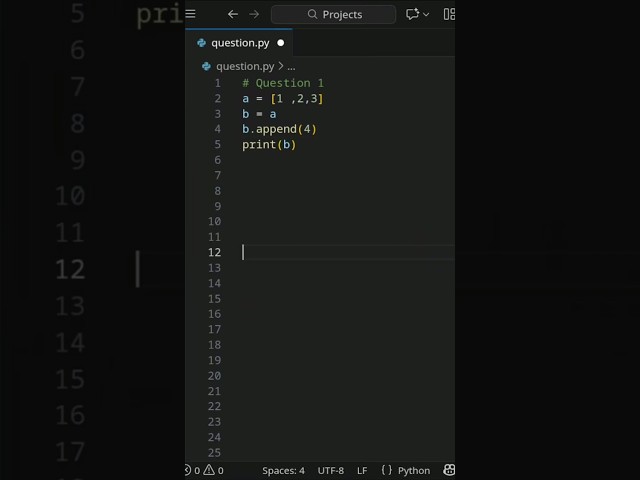Go back with the left arrow
The image size is (640, 480).
click(233, 14)
